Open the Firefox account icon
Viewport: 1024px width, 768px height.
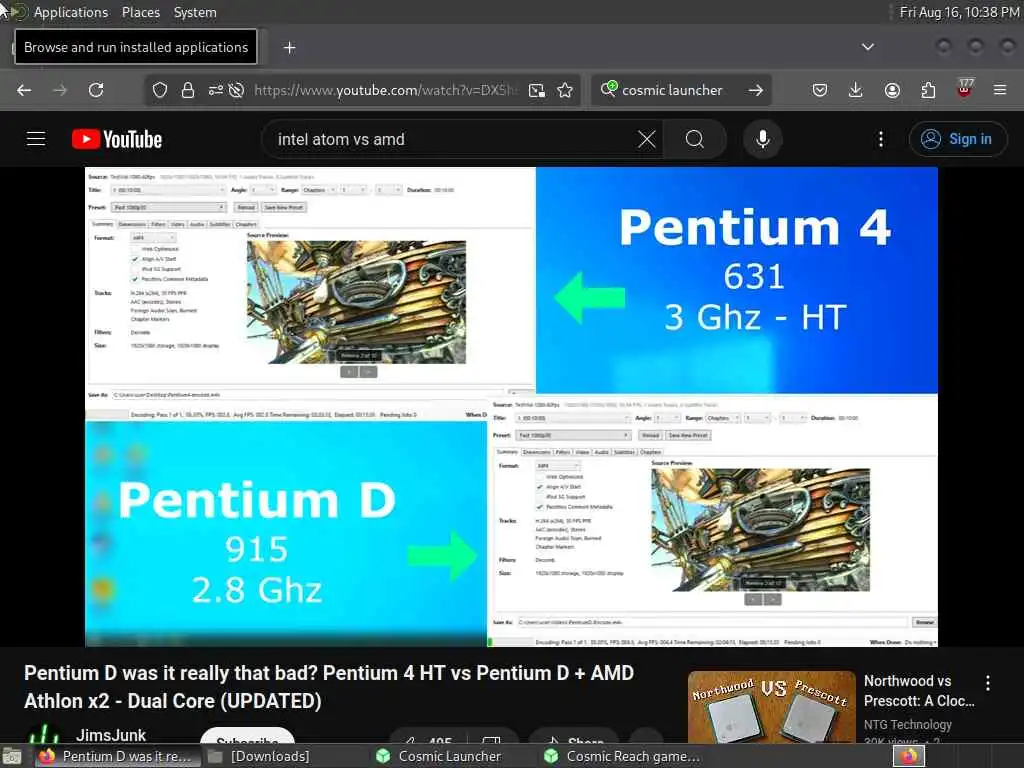click(x=892, y=90)
